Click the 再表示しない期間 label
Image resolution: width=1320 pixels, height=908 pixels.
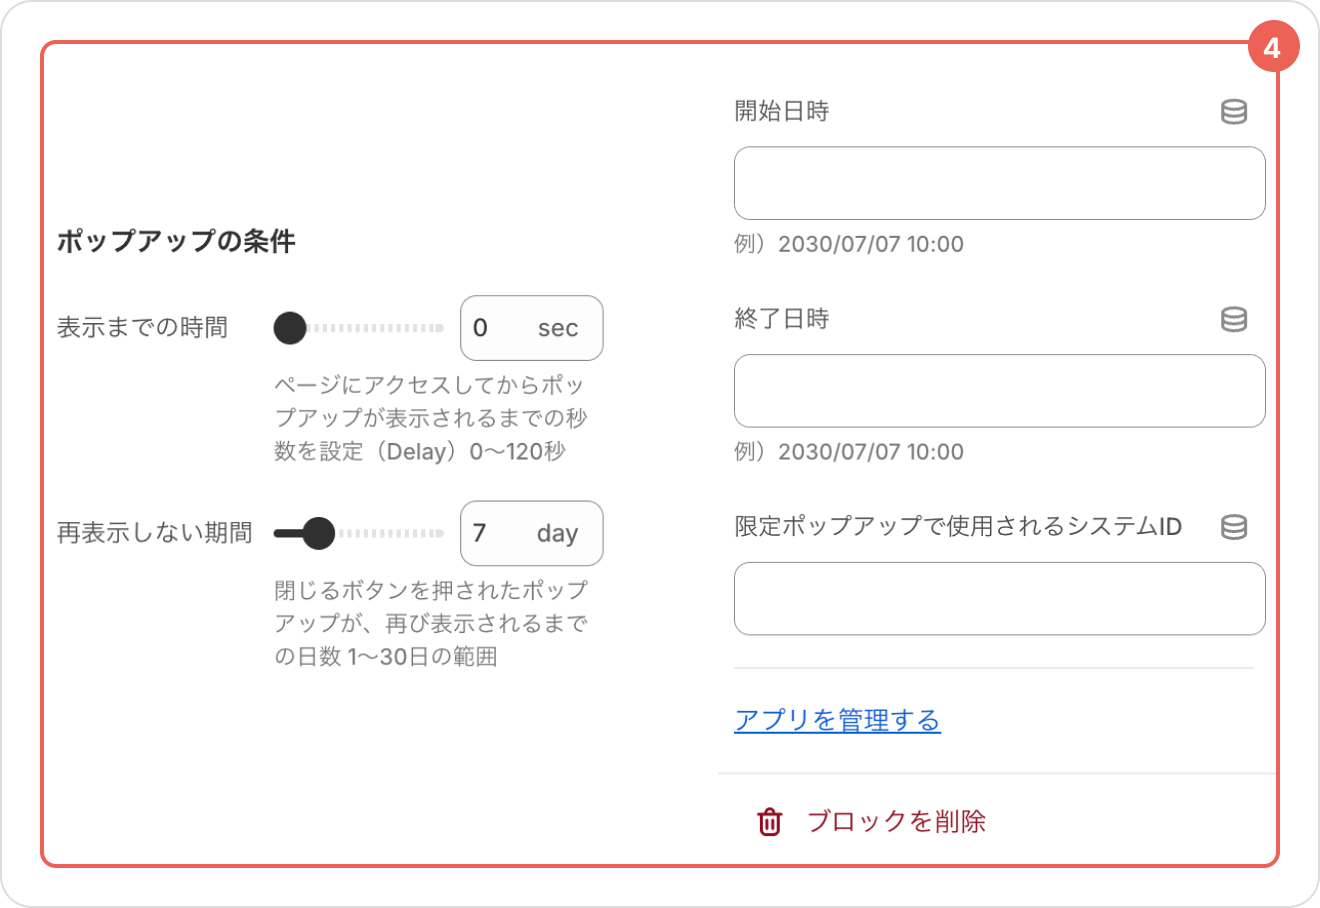[x=154, y=533]
